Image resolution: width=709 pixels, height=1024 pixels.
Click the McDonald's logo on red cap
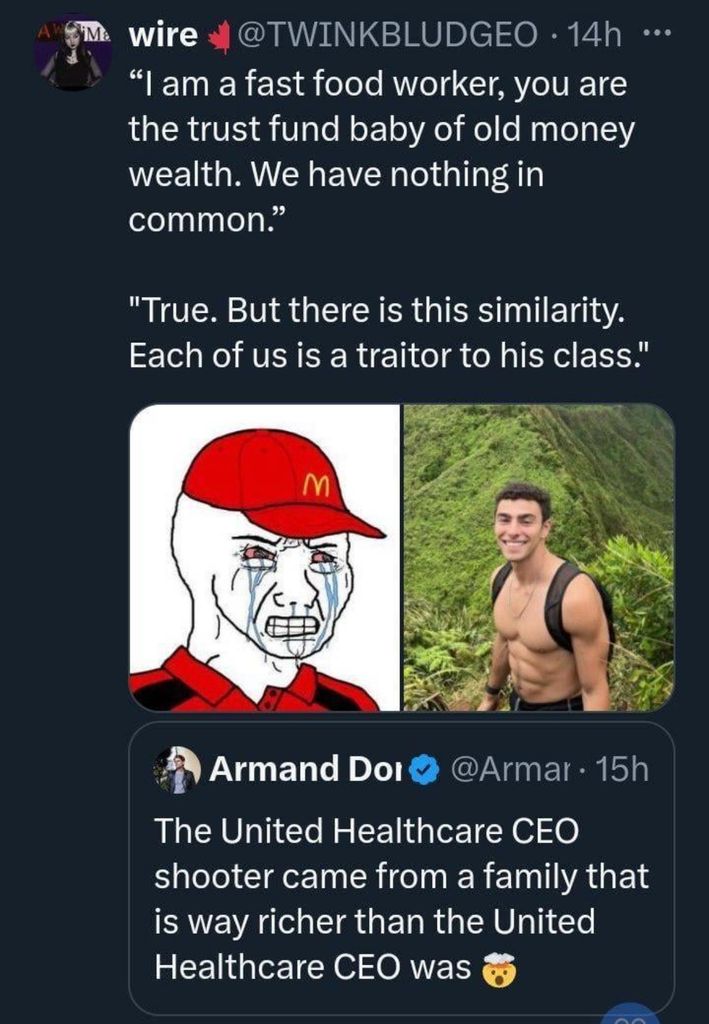click(x=313, y=482)
